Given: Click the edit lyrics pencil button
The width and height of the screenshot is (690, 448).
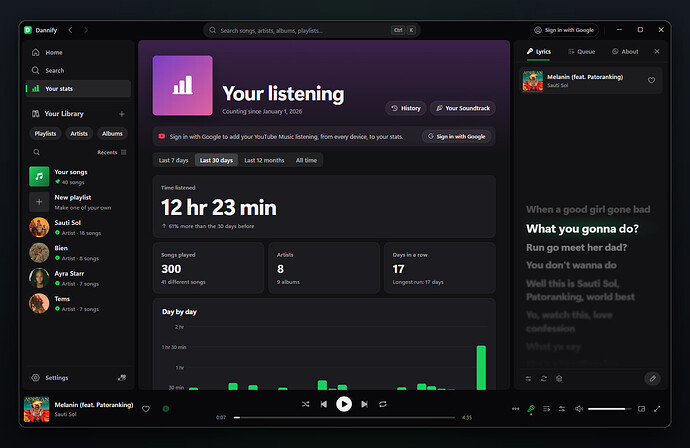Looking at the screenshot, I should 653,378.
